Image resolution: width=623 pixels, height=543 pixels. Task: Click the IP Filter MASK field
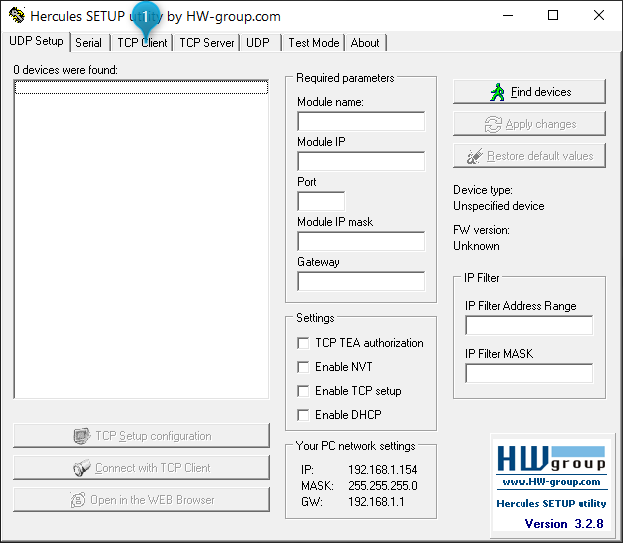(x=529, y=373)
